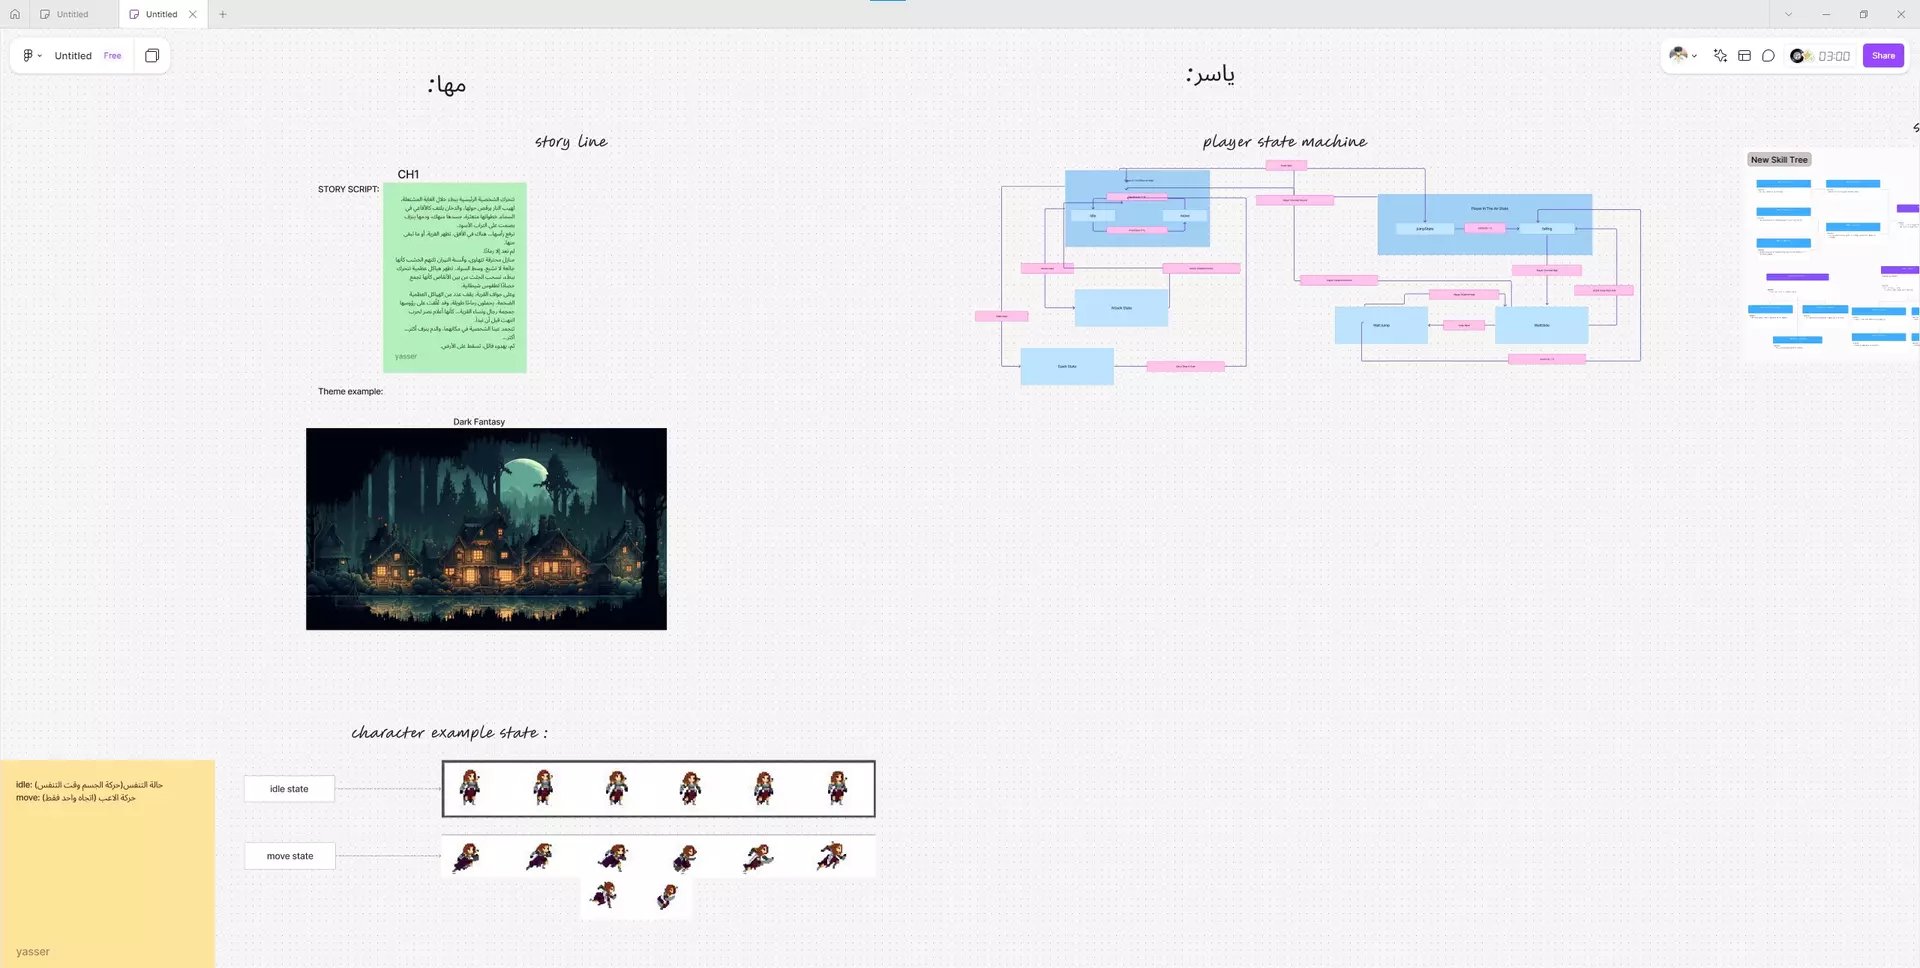Switch to the first Untitled tab

coord(70,14)
